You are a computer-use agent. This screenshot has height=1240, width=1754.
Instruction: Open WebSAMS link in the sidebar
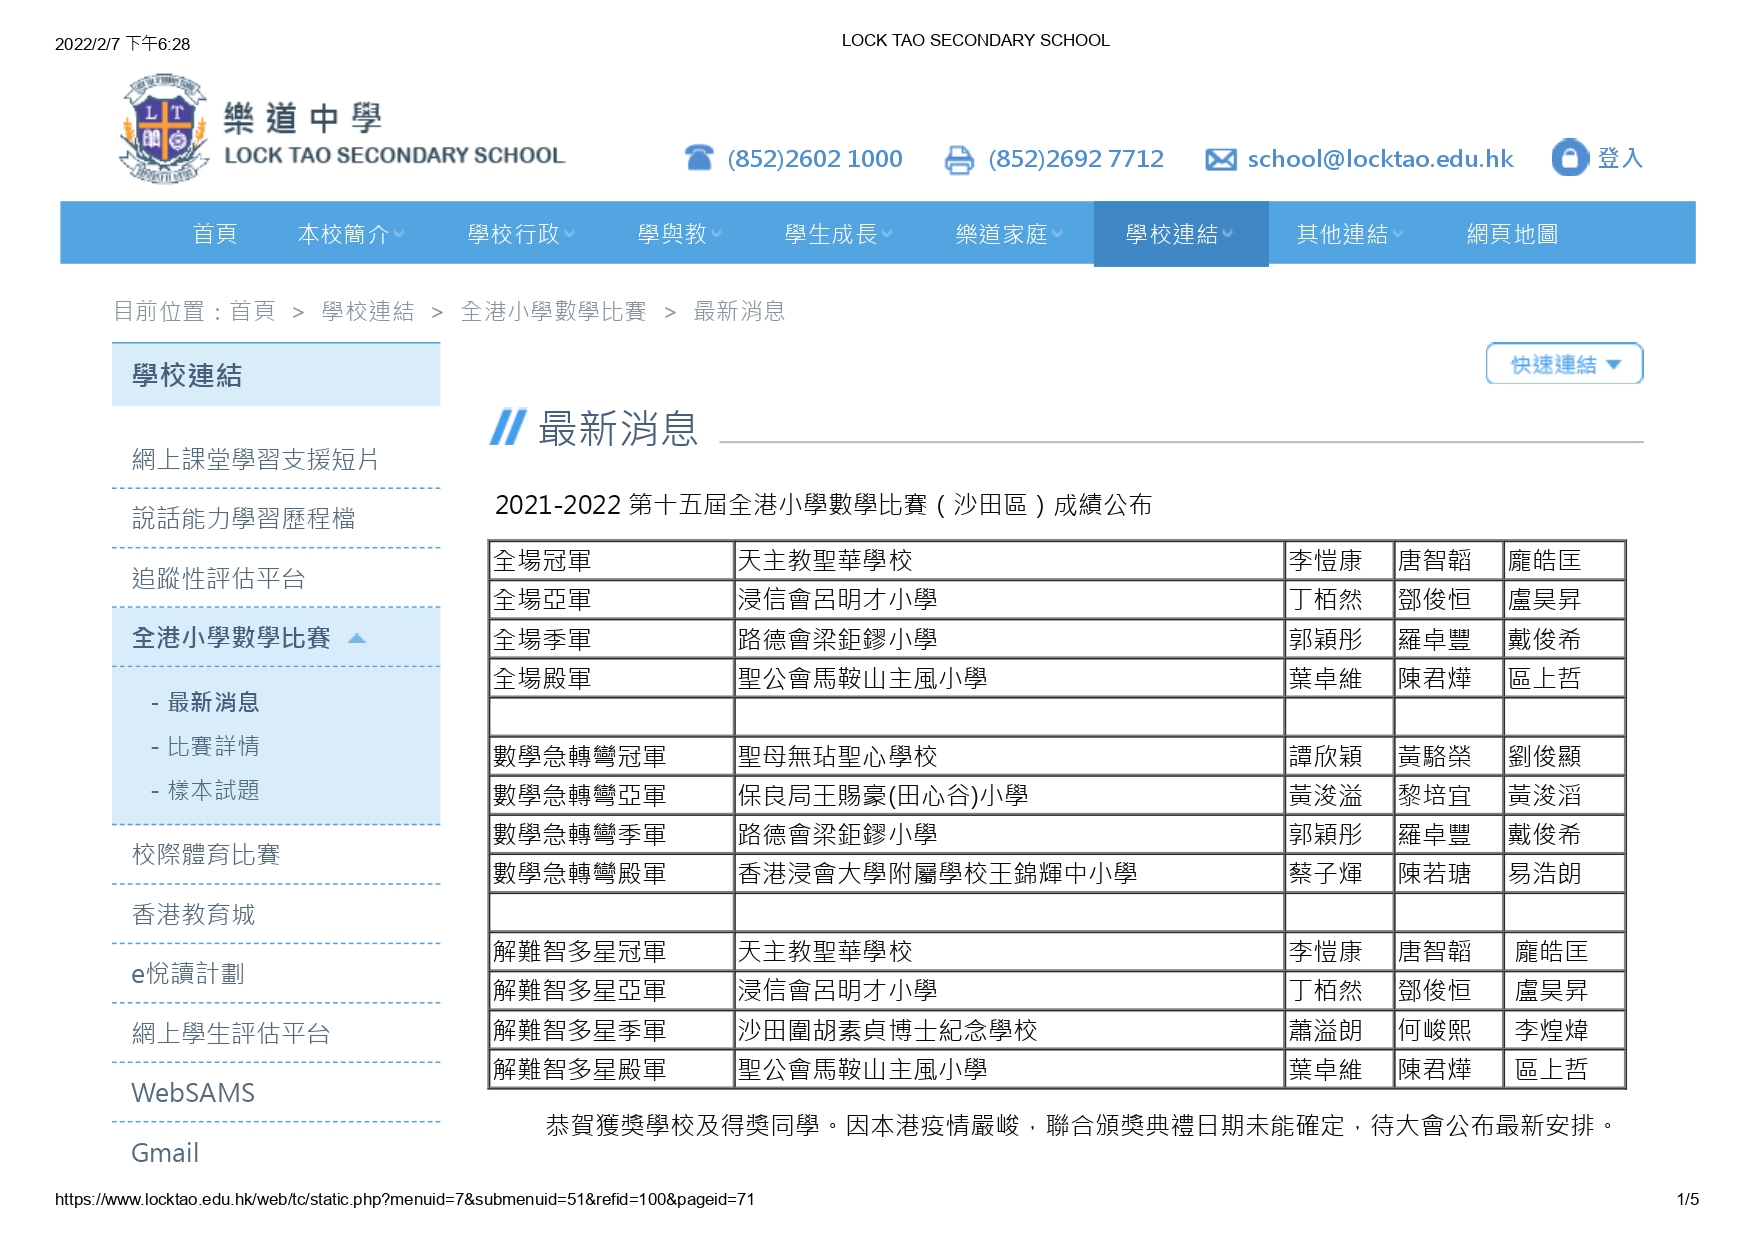point(193,1093)
